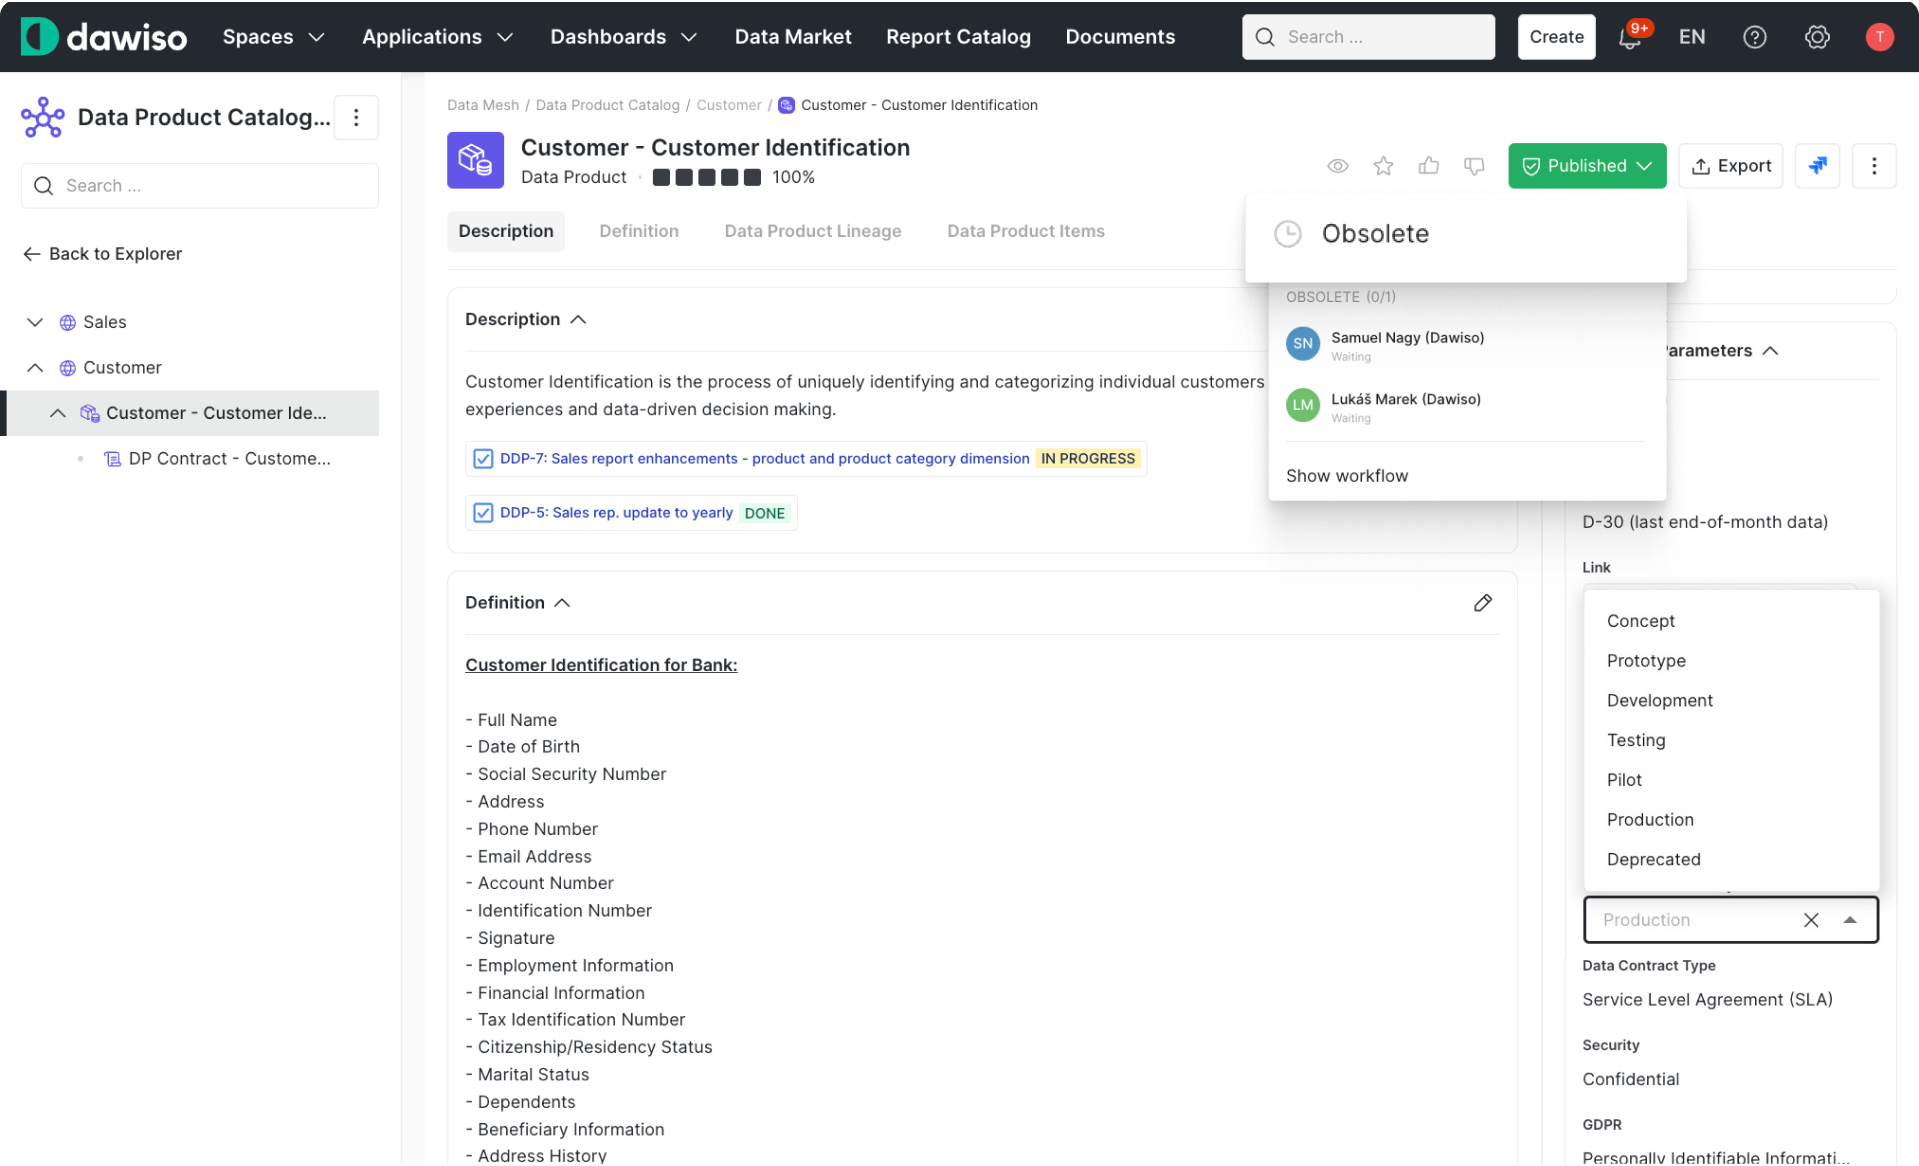Open the Published status dropdown
Screen dimensions: 1919x1166
tap(1586, 166)
